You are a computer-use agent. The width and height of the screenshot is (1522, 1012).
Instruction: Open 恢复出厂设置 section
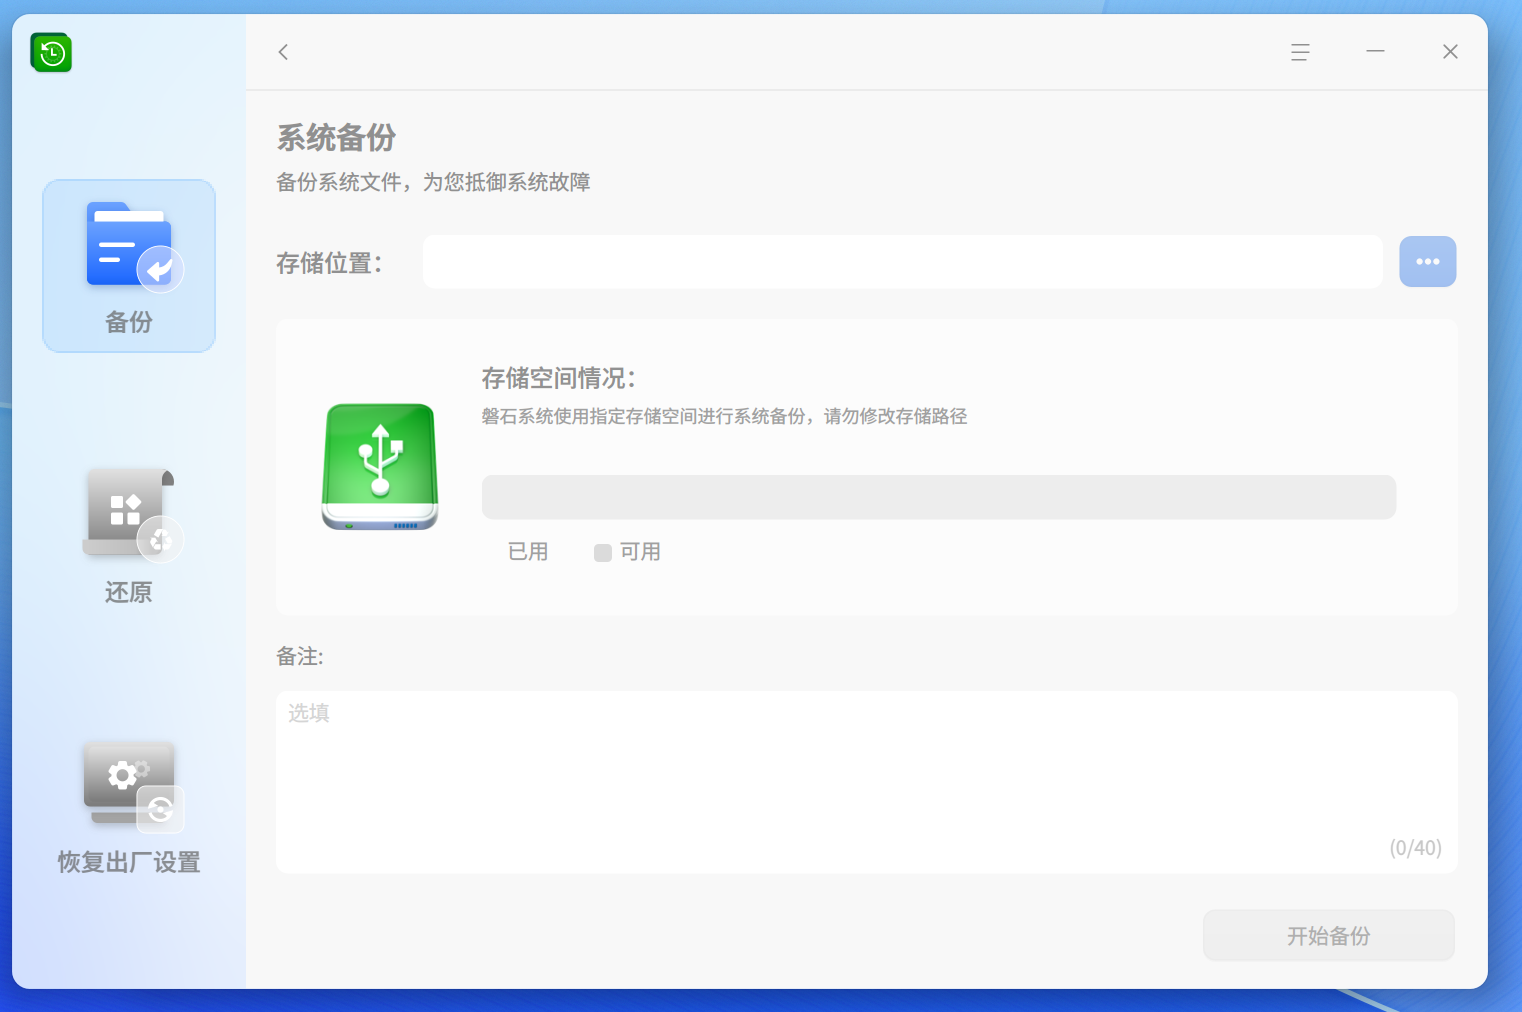pyautogui.click(x=129, y=808)
